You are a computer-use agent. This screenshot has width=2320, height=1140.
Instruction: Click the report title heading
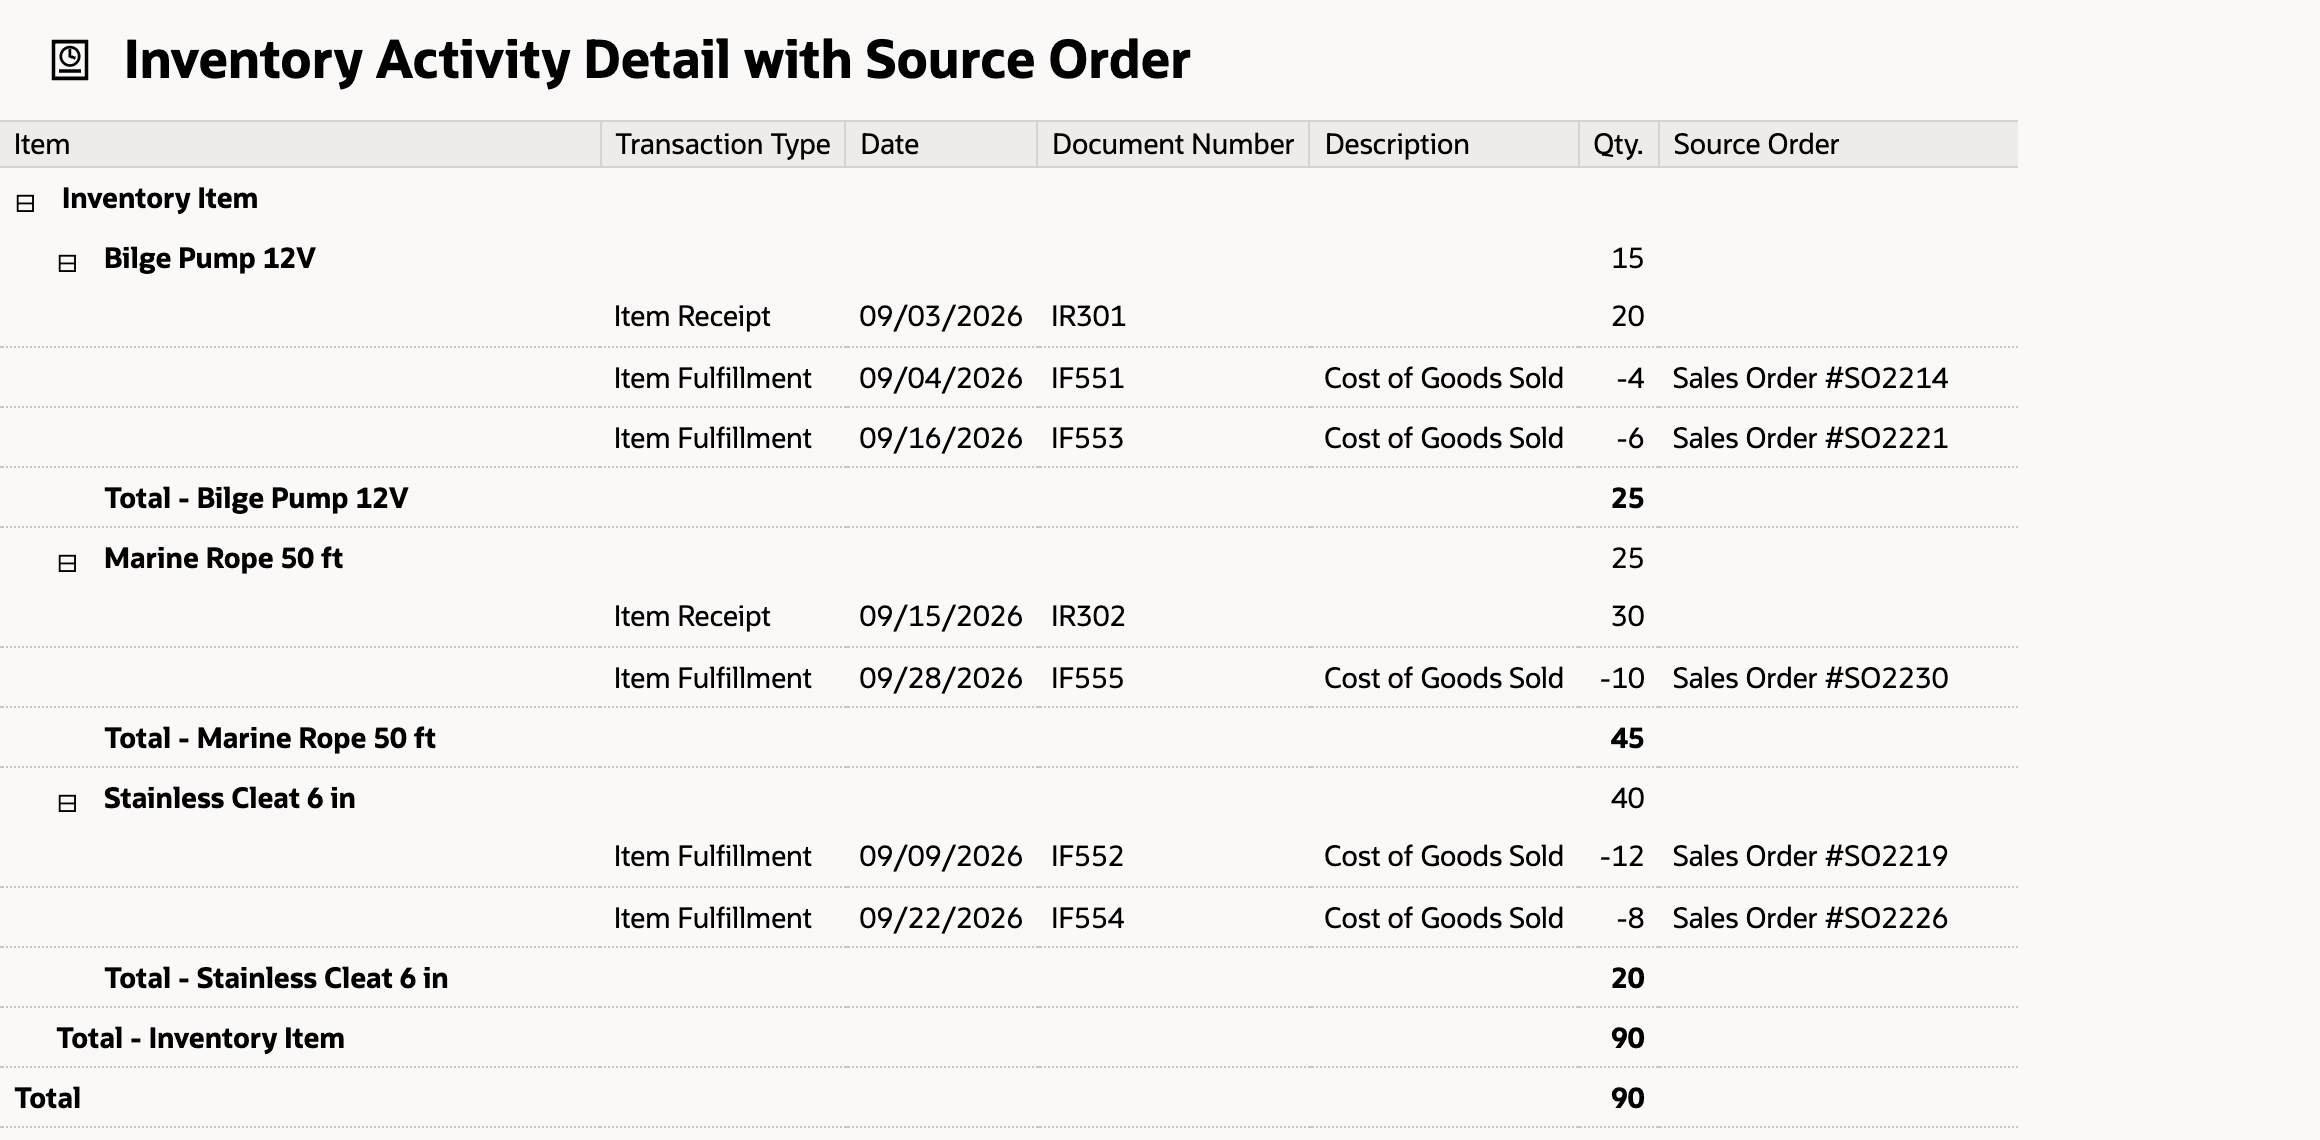[x=657, y=59]
